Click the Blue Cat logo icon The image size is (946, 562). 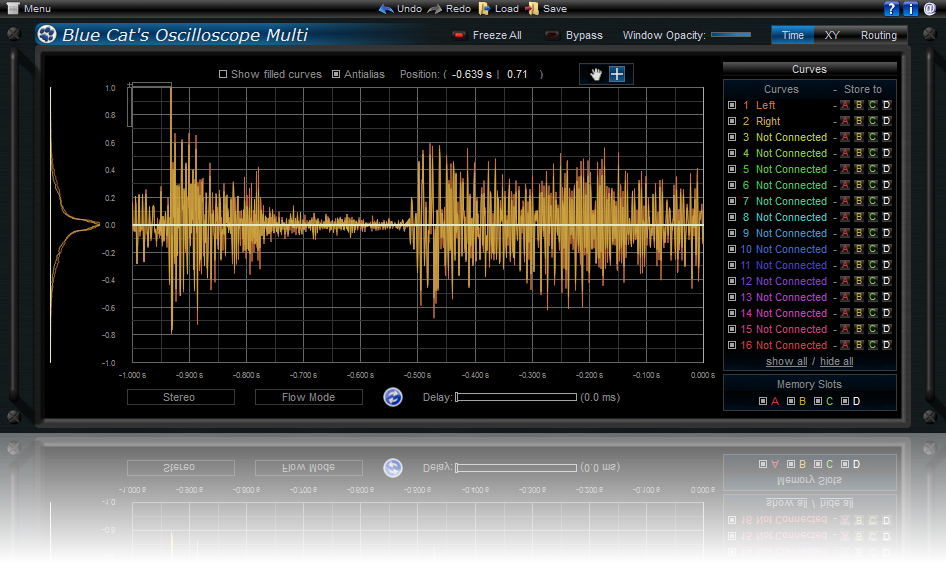coord(46,34)
